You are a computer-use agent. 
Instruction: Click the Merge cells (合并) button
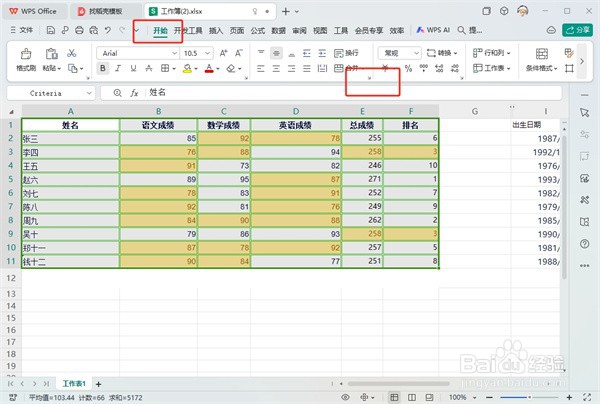(346, 68)
